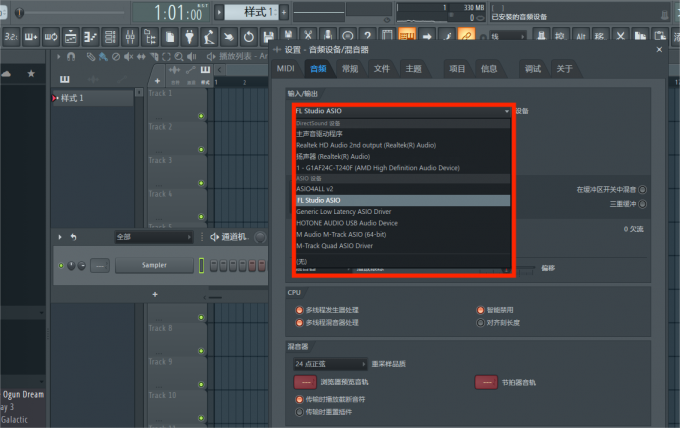The width and height of the screenshot is (680, 428).
Task: Select the paint brush tool in the playlist
Action: click(x=103, y=56)
